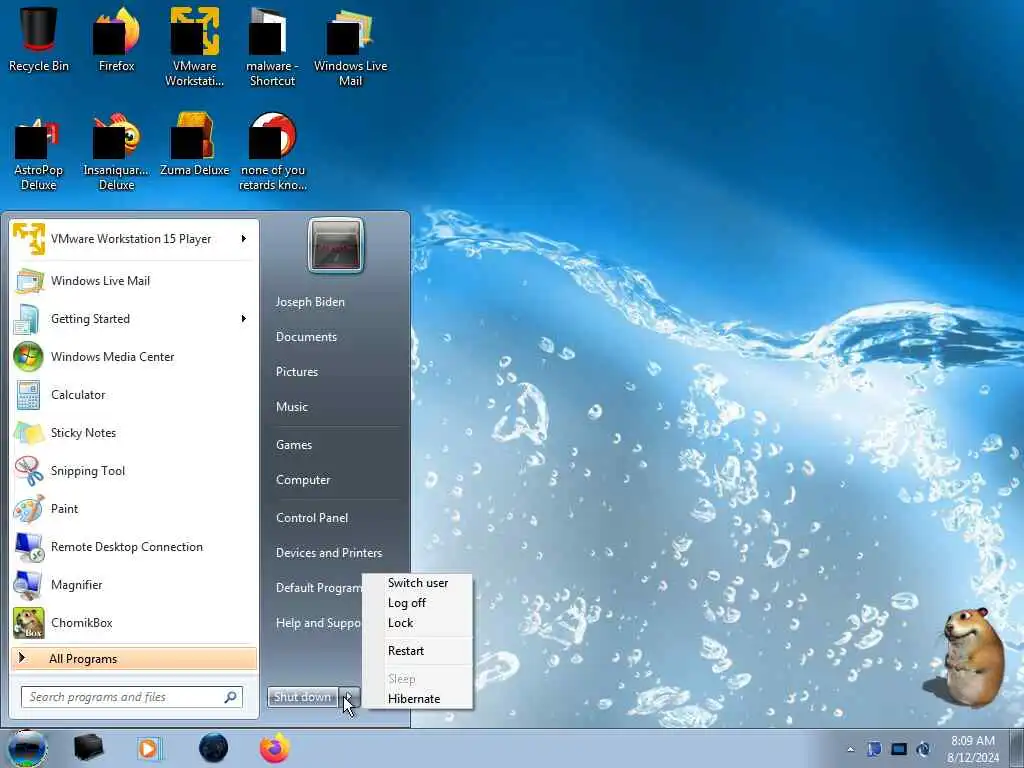Screen dimensions: 1024x768
Task: Open Devices and Printers
Action: 328,552
